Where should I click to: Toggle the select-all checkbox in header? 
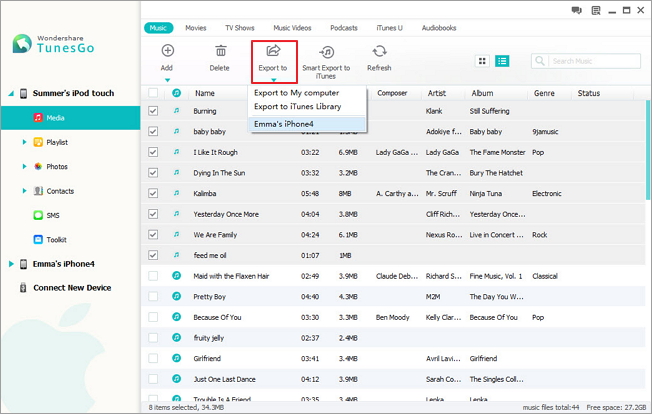[x=153, y=93]
